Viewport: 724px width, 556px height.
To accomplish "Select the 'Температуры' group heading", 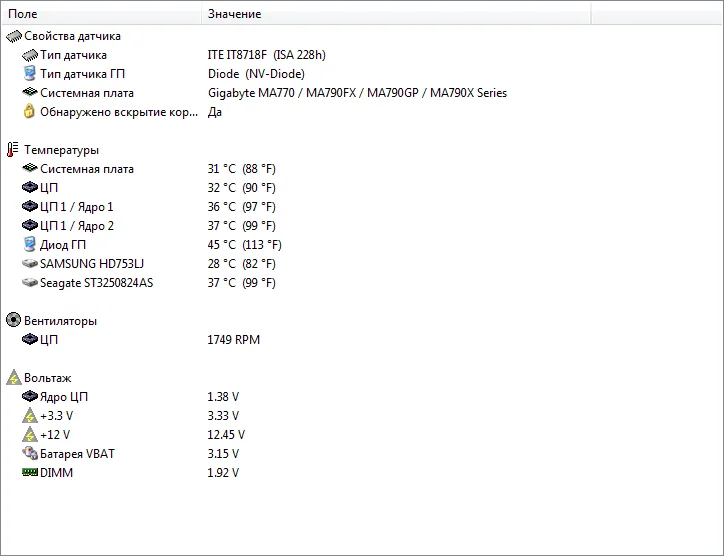I will 61,150.
